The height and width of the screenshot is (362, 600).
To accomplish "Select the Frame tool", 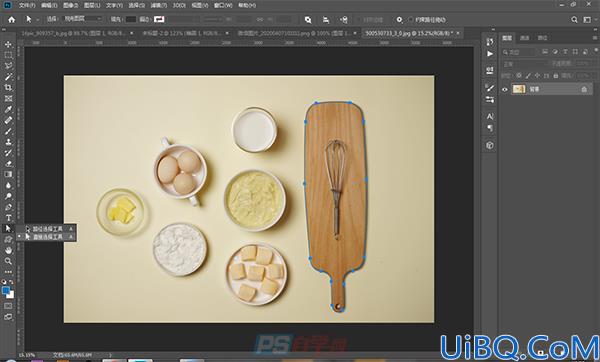I will pyautogui.click(x=8, y=99).
